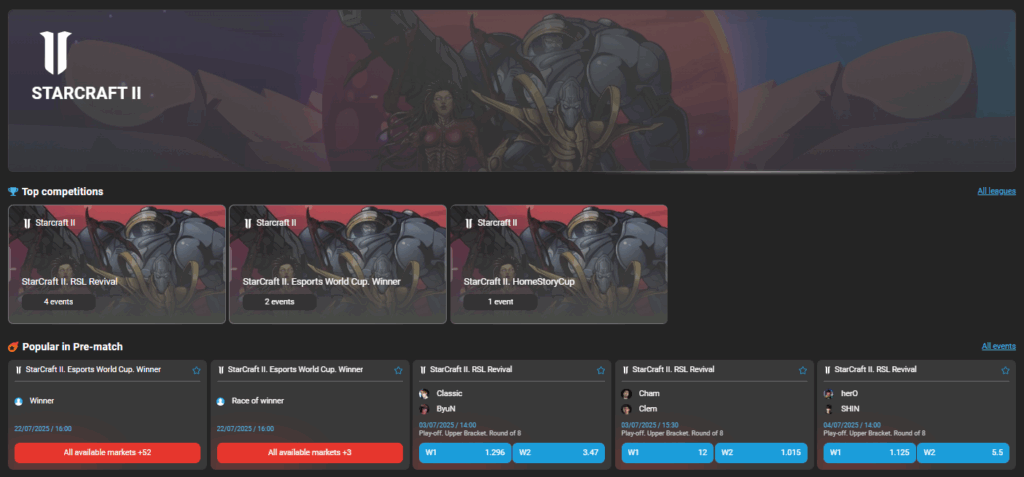The image size is (1024, 477).
Task: Click the Top competitions heading
Action: [63, 191]
